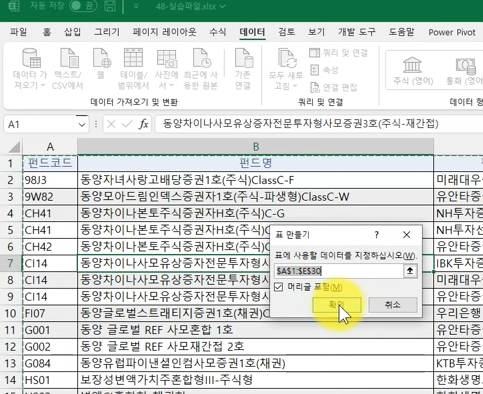Toggle the AutoSave (자동 저장) switch
Screen dimensions: 483x394
pos(83,6)
